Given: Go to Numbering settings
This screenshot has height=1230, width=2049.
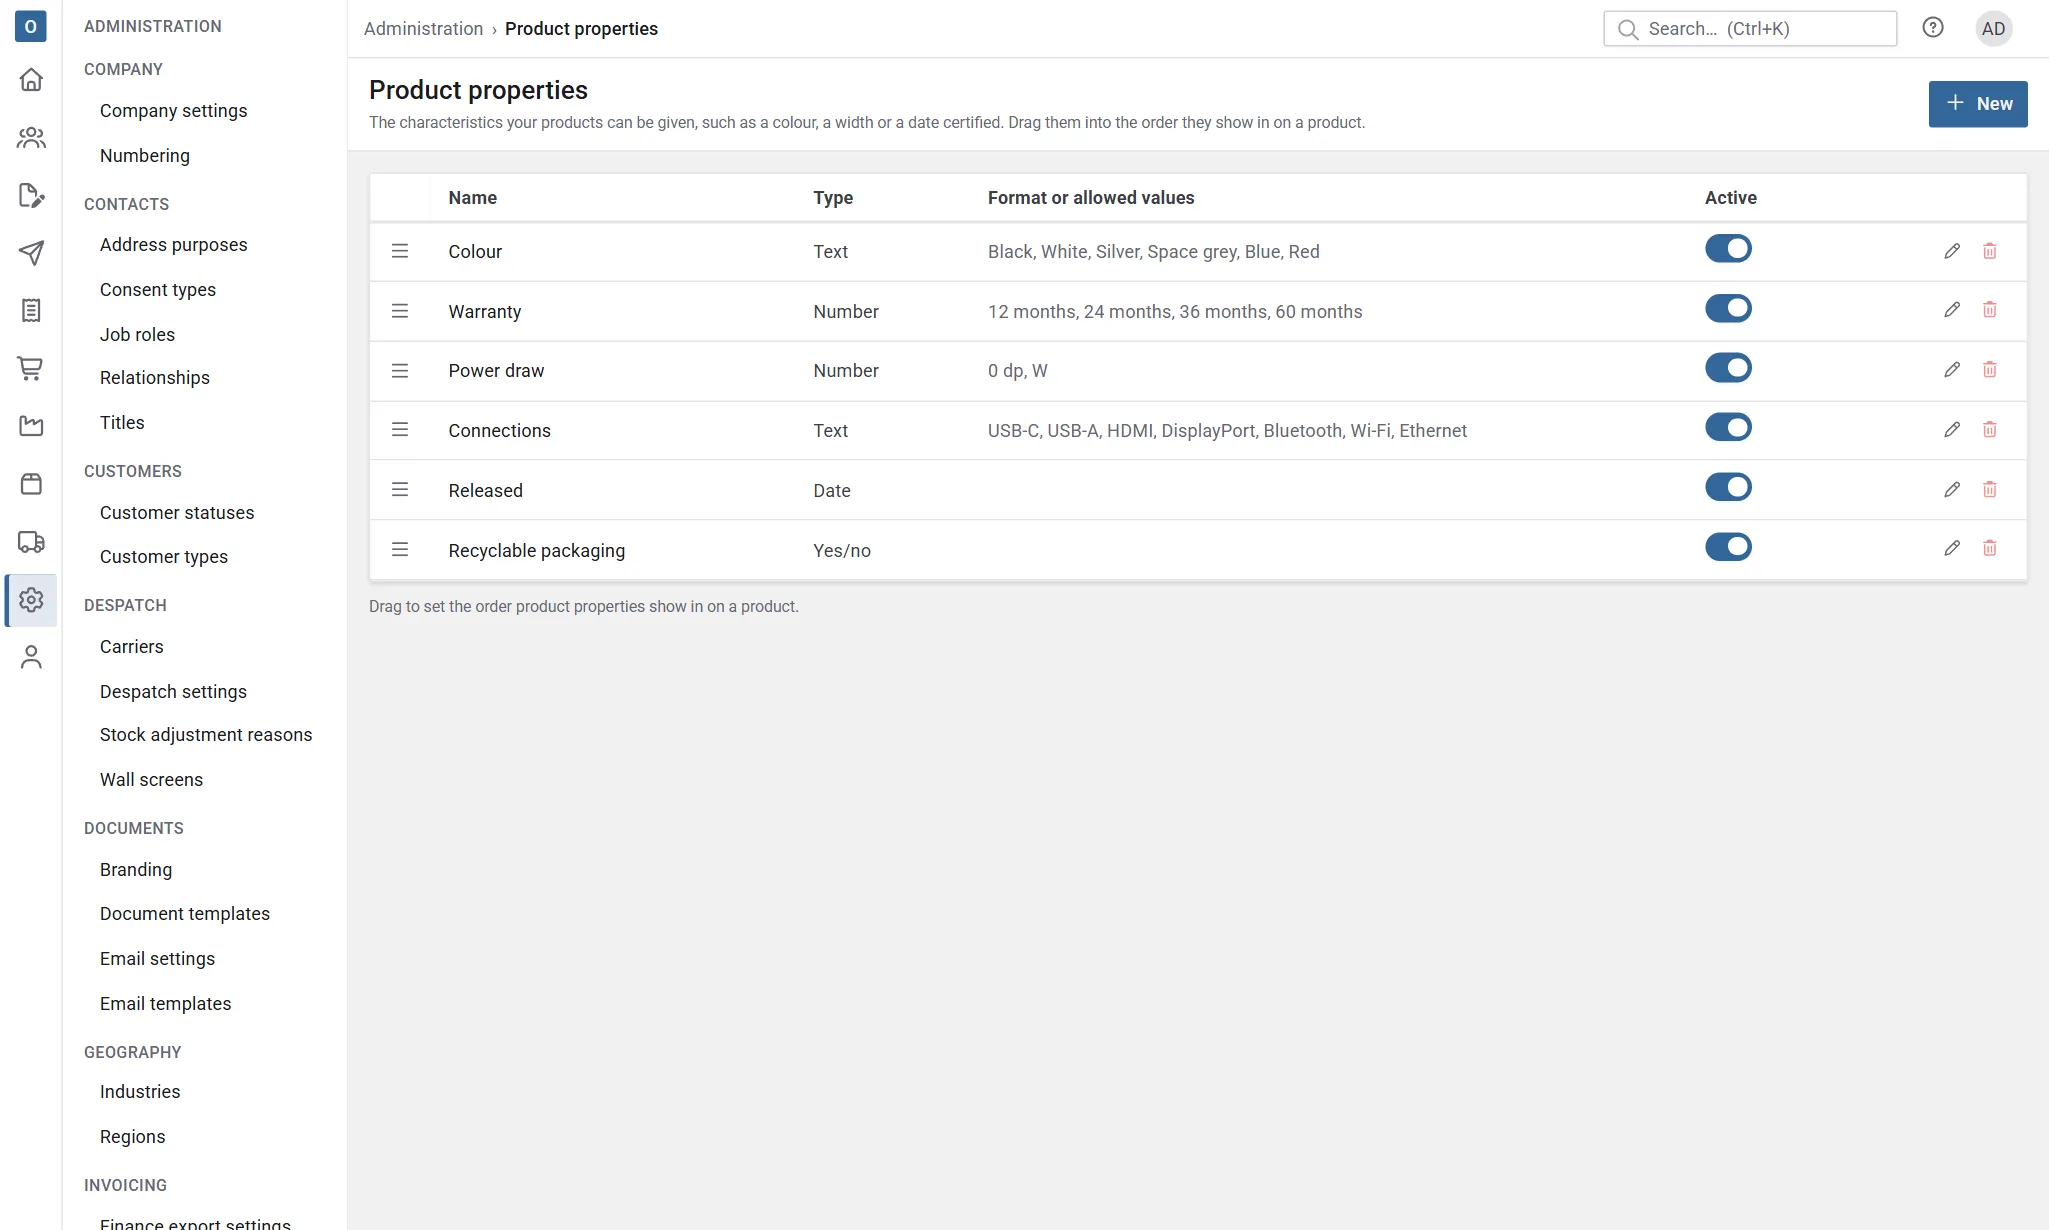Looking at the screenshot, I should pos(145,156).
